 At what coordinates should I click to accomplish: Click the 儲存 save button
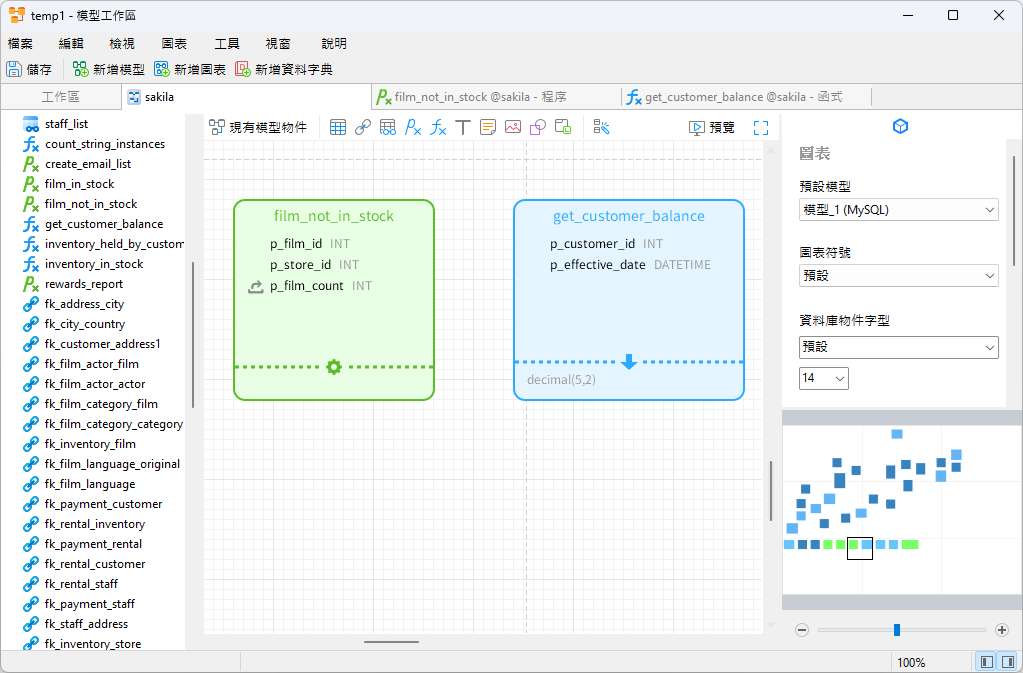(30, 69)
